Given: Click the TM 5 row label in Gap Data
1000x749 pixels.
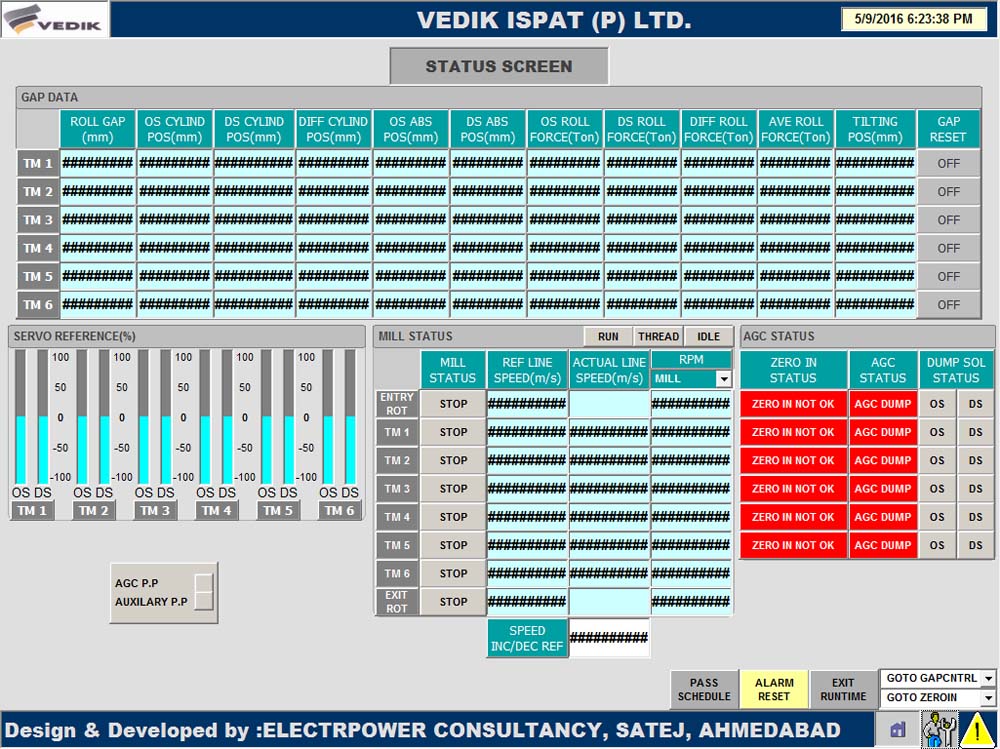Looking at the screenshot, I should tap(38, 276).
